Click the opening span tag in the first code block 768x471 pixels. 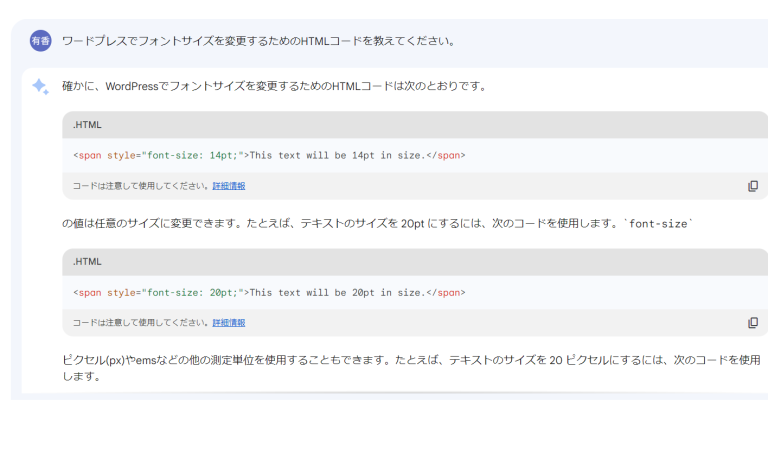click(x=88, y=155)
